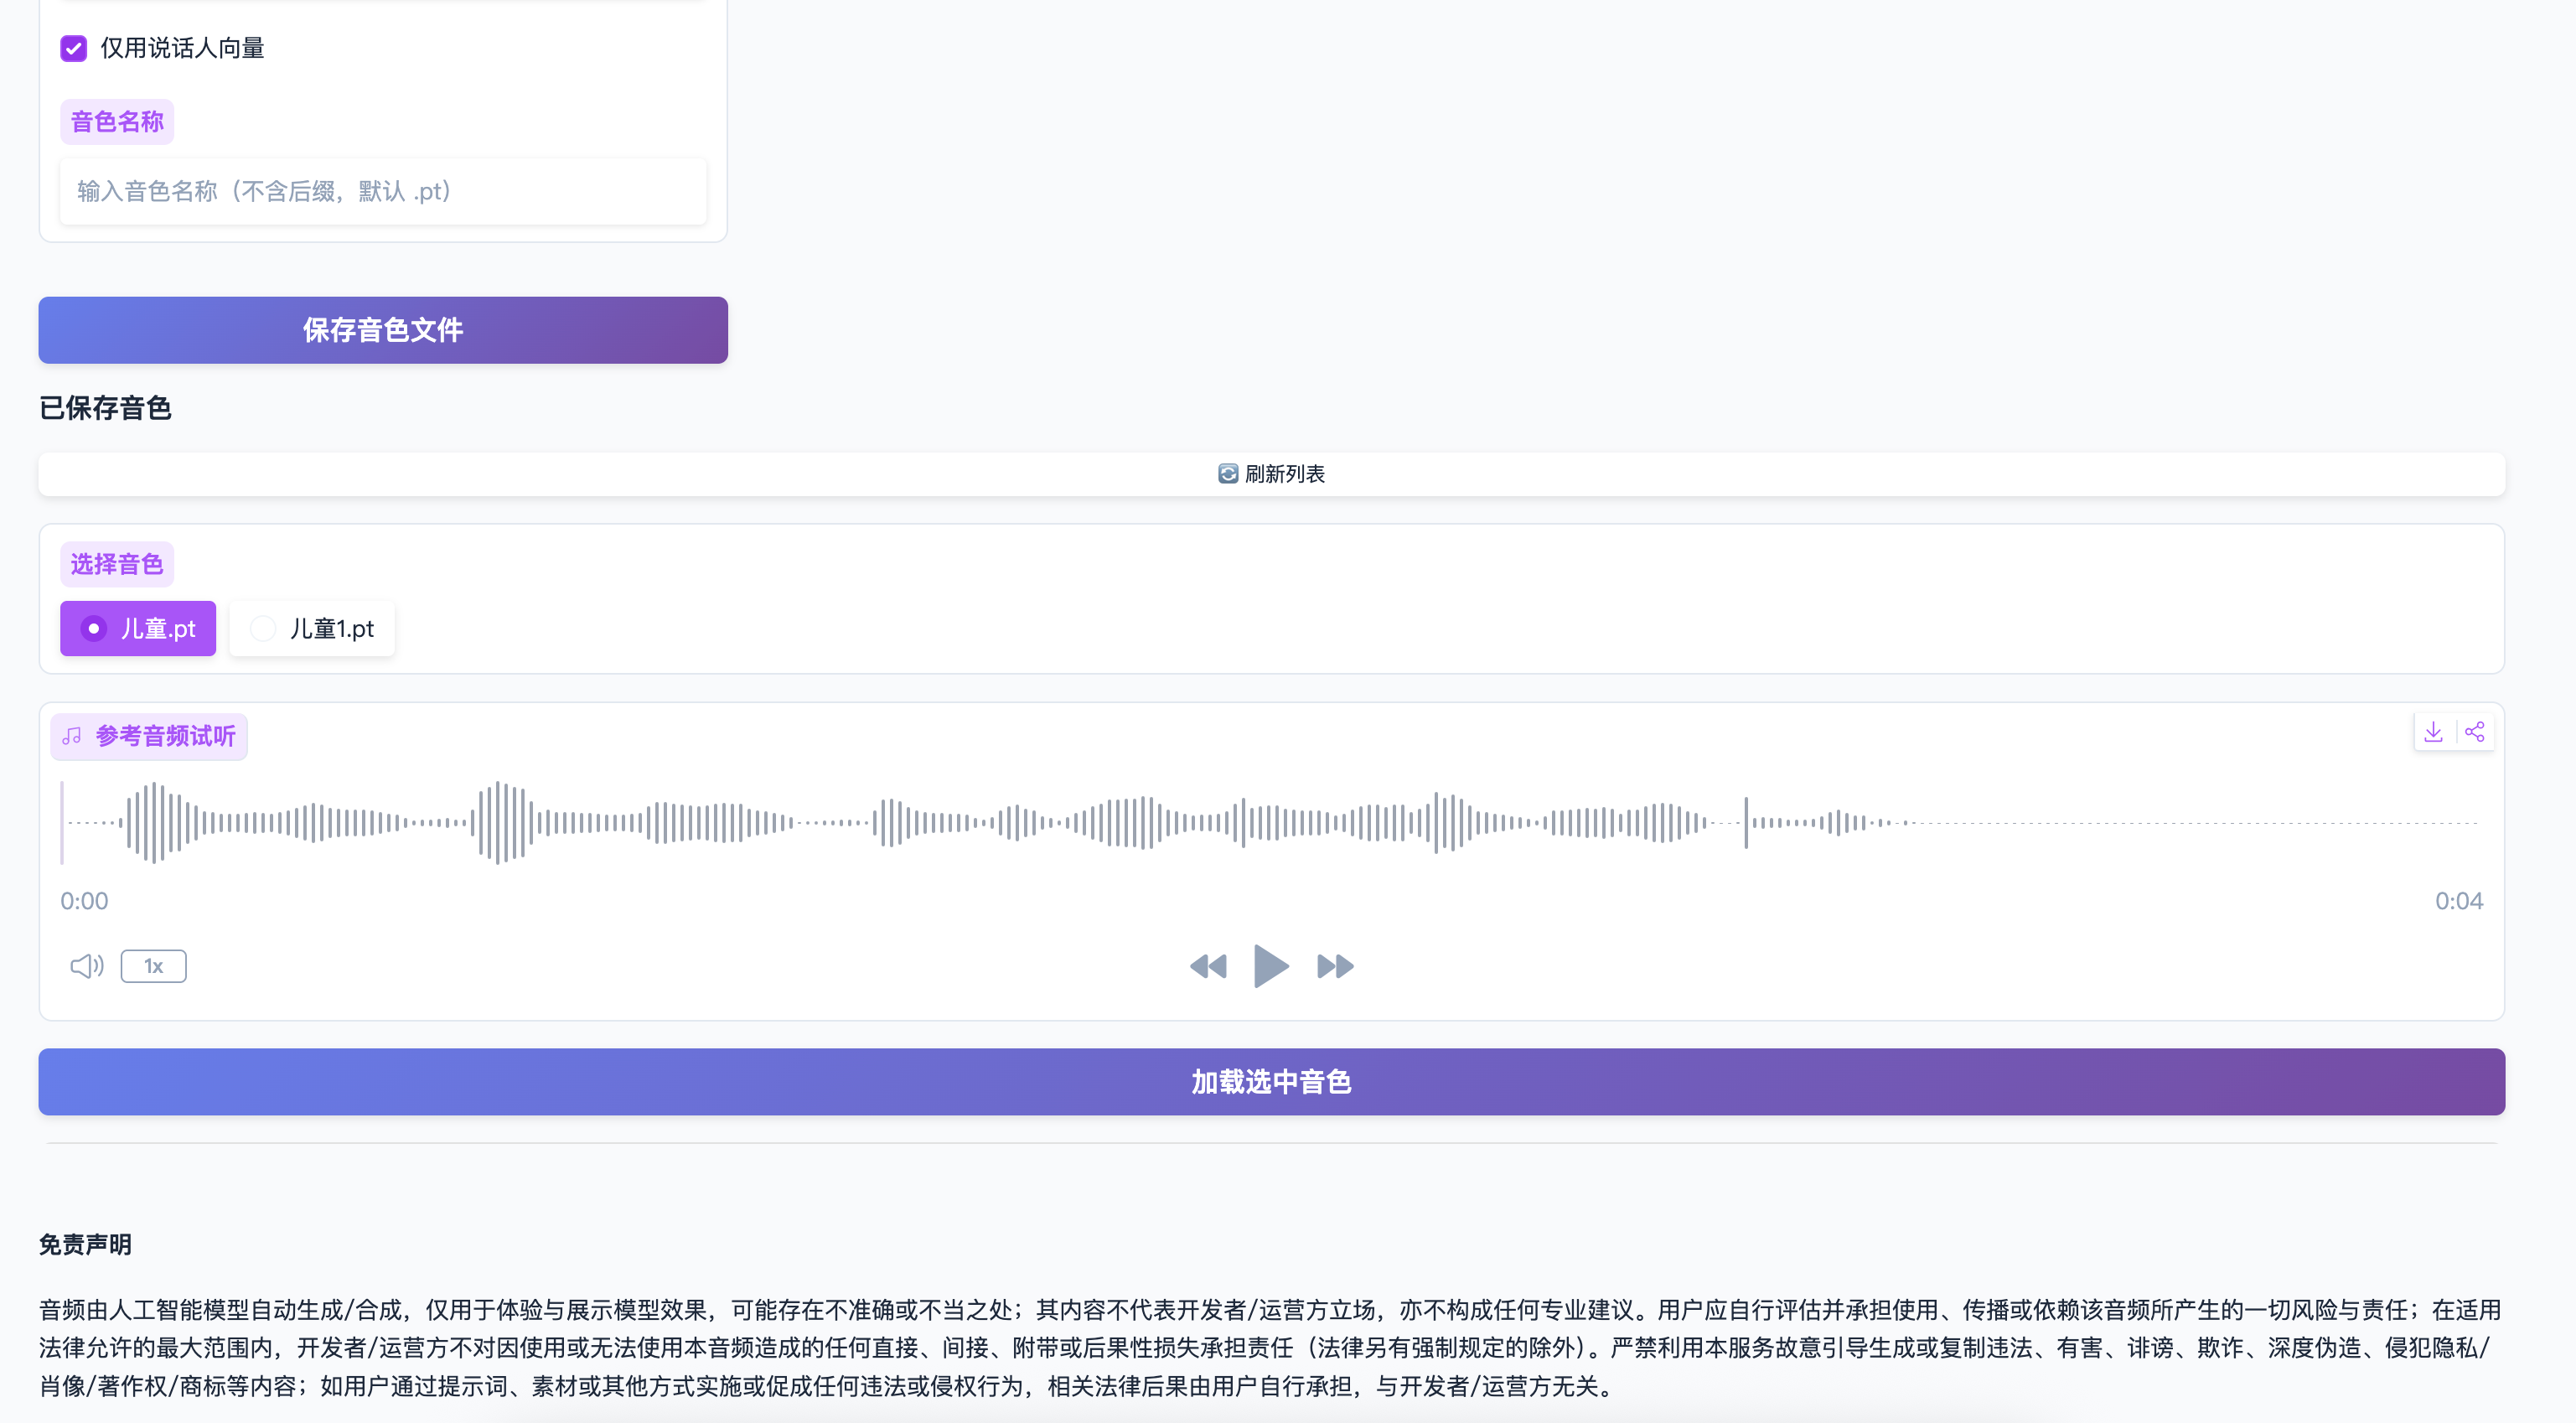Click the music note icon beside 参考音频试听

click(x=72, y=737)
